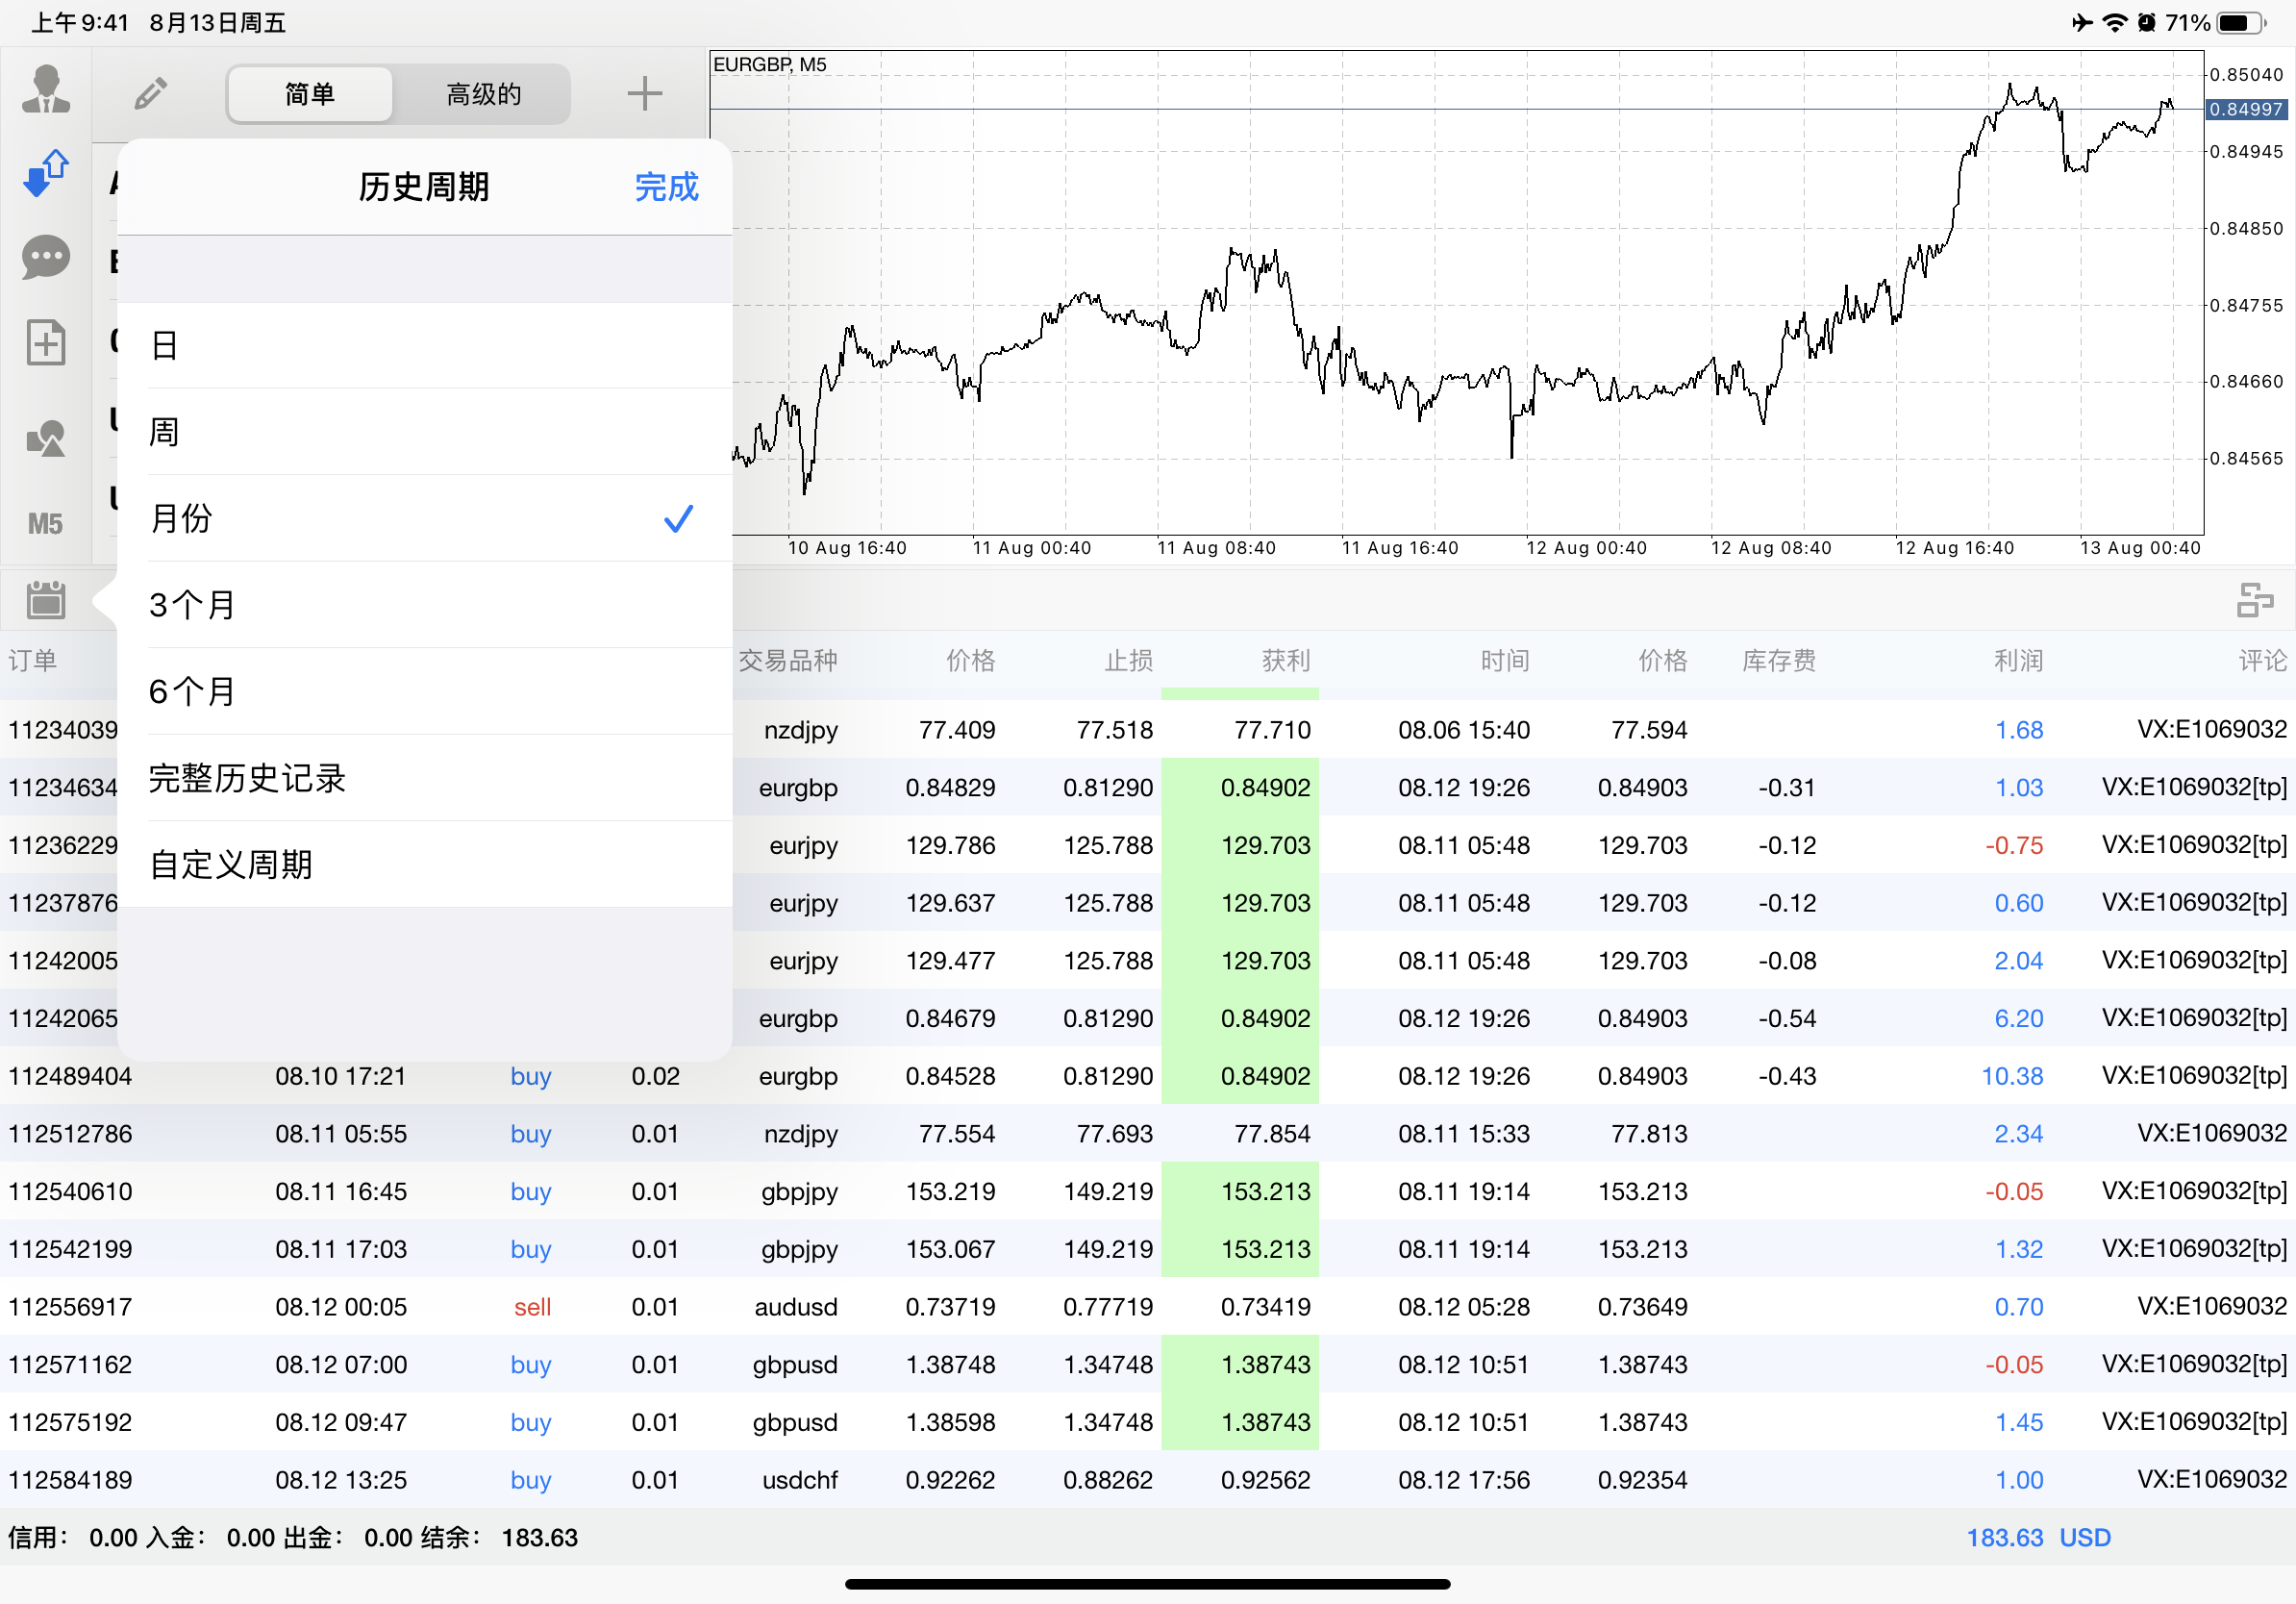Open the chat messages bubble icon

46,258
